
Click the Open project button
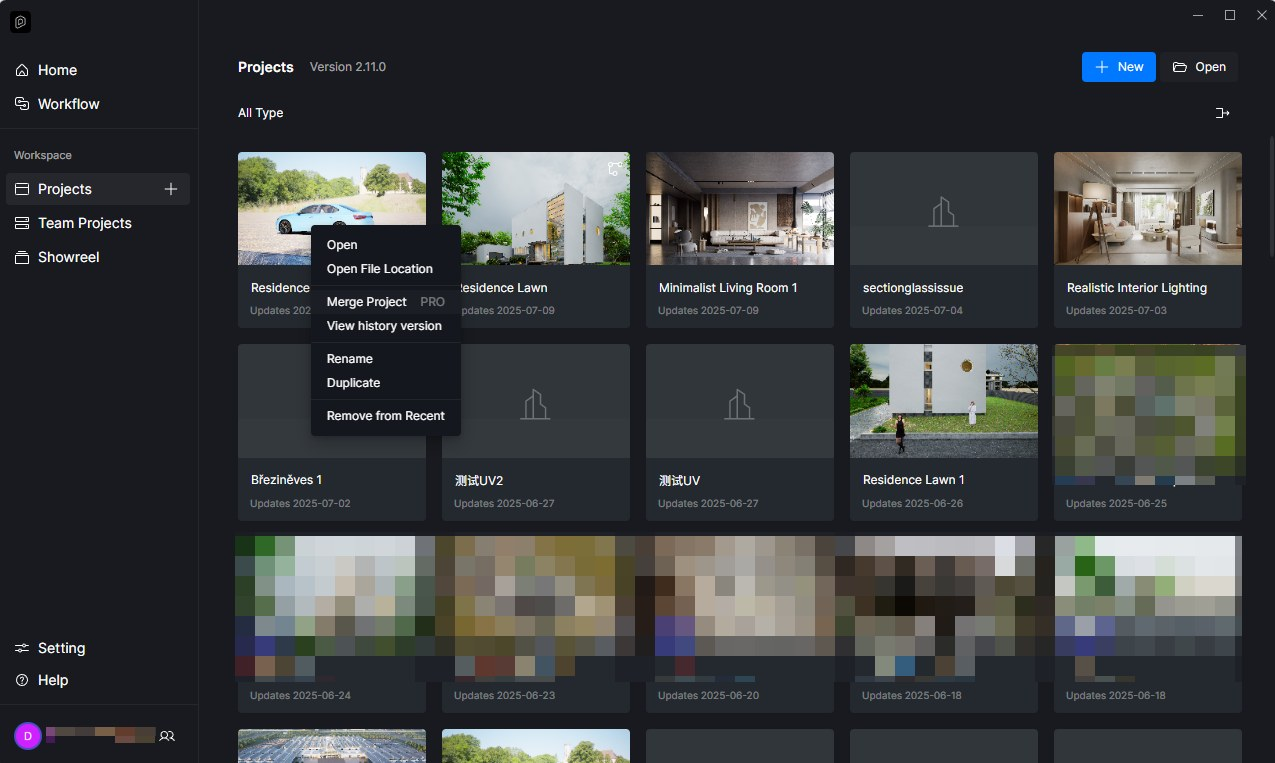pyautogui.click(x=1199, y=67)
